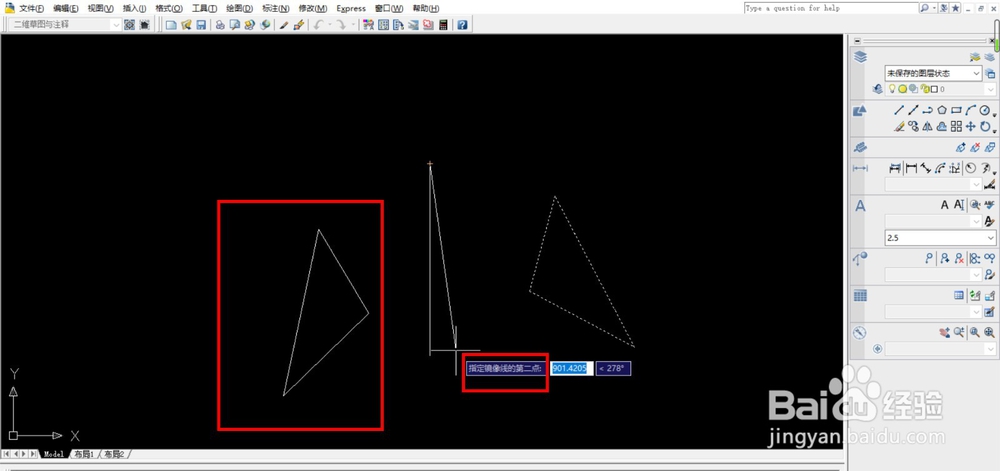1000x471 pixels.
Task: Open the 视图(V) menu
Action: click(x=100, y=8)
